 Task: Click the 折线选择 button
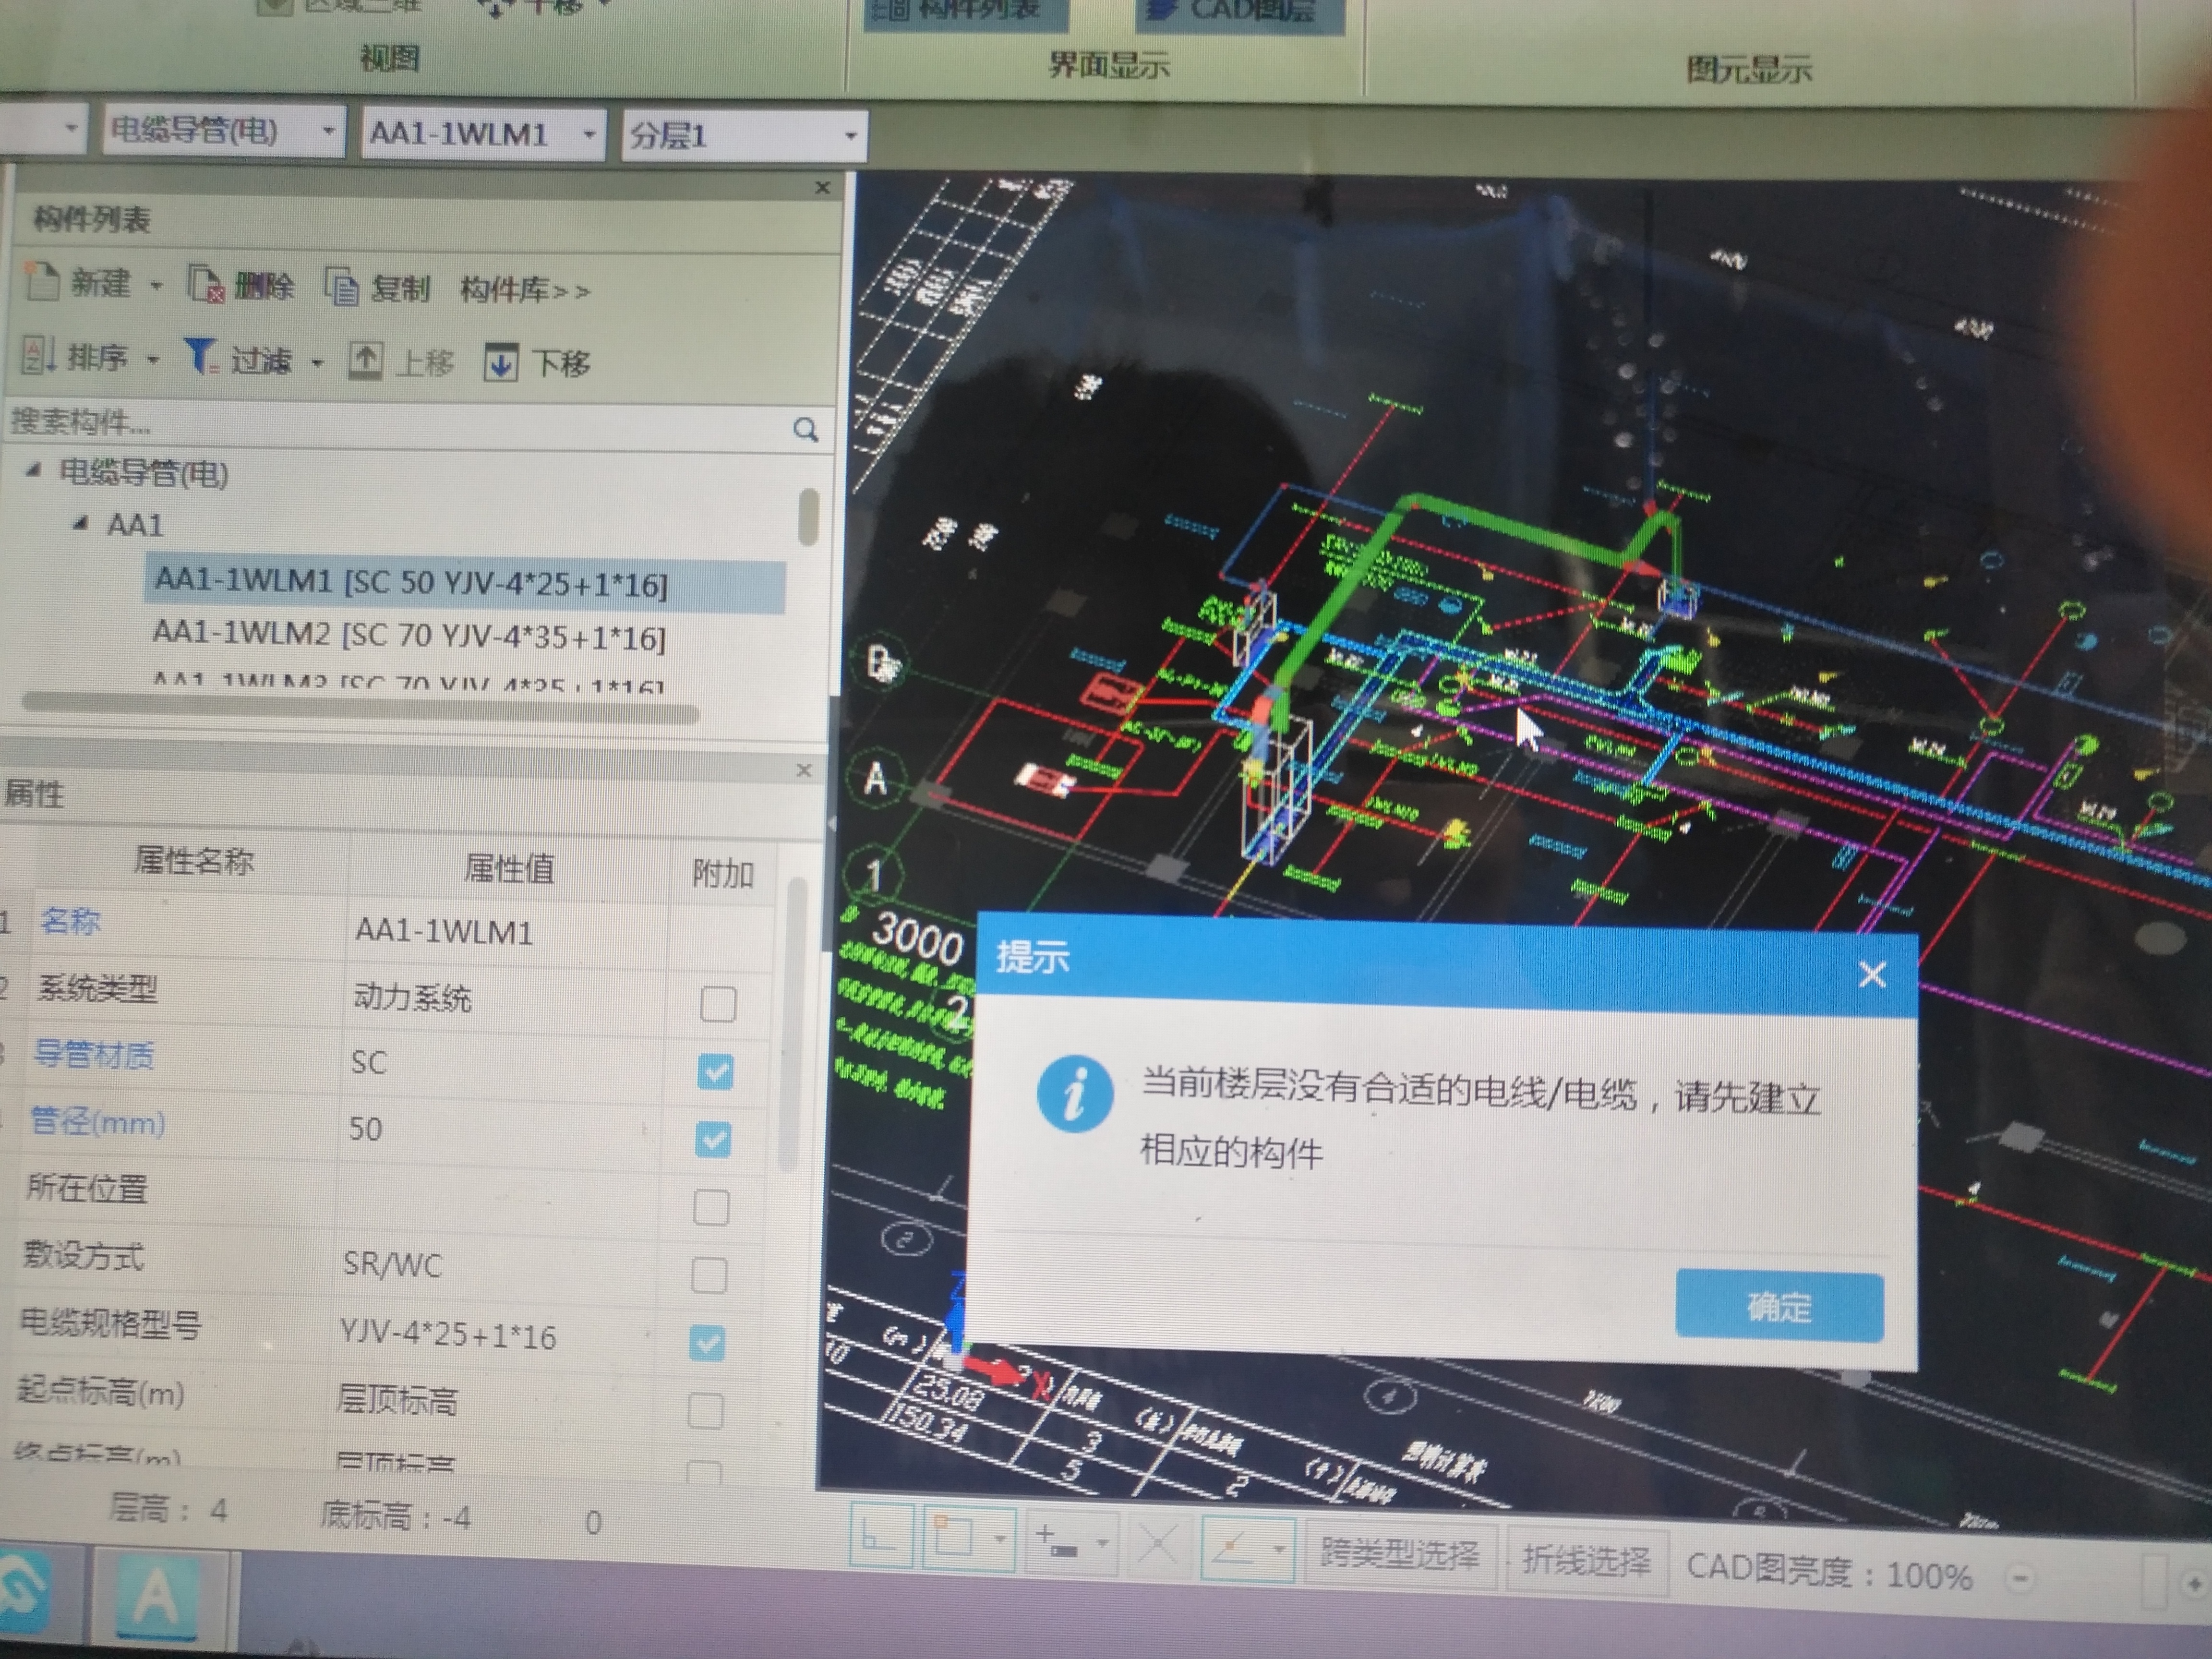click(1586, 1560)
